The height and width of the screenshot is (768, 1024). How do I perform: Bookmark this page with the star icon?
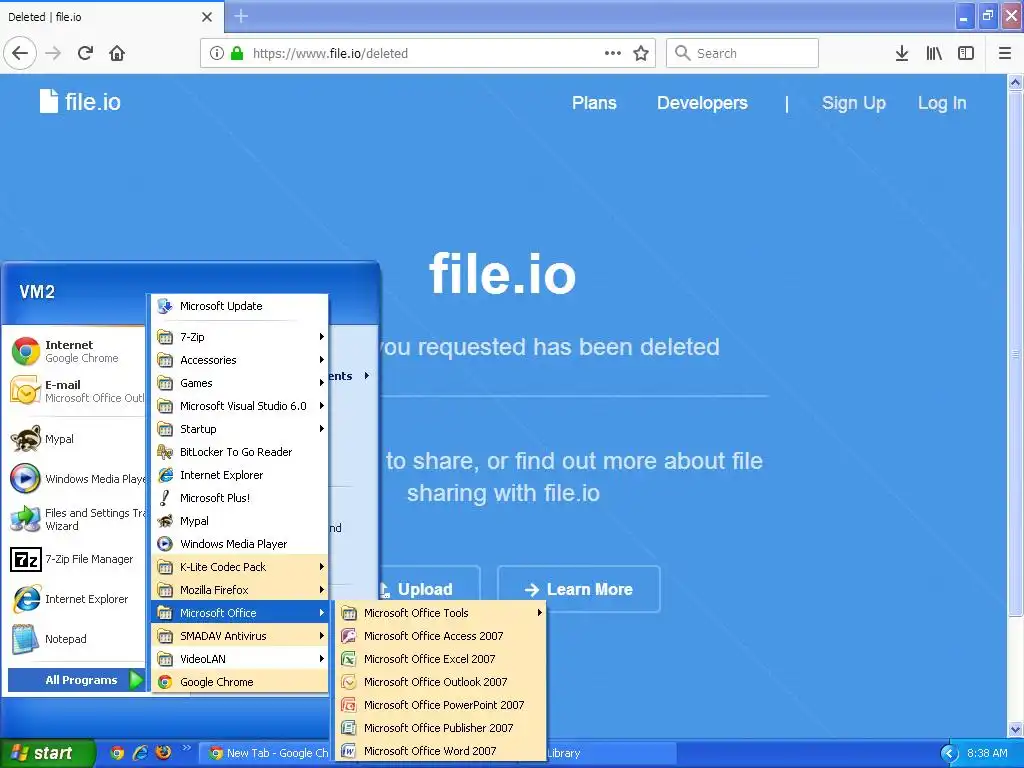point(641,53)
